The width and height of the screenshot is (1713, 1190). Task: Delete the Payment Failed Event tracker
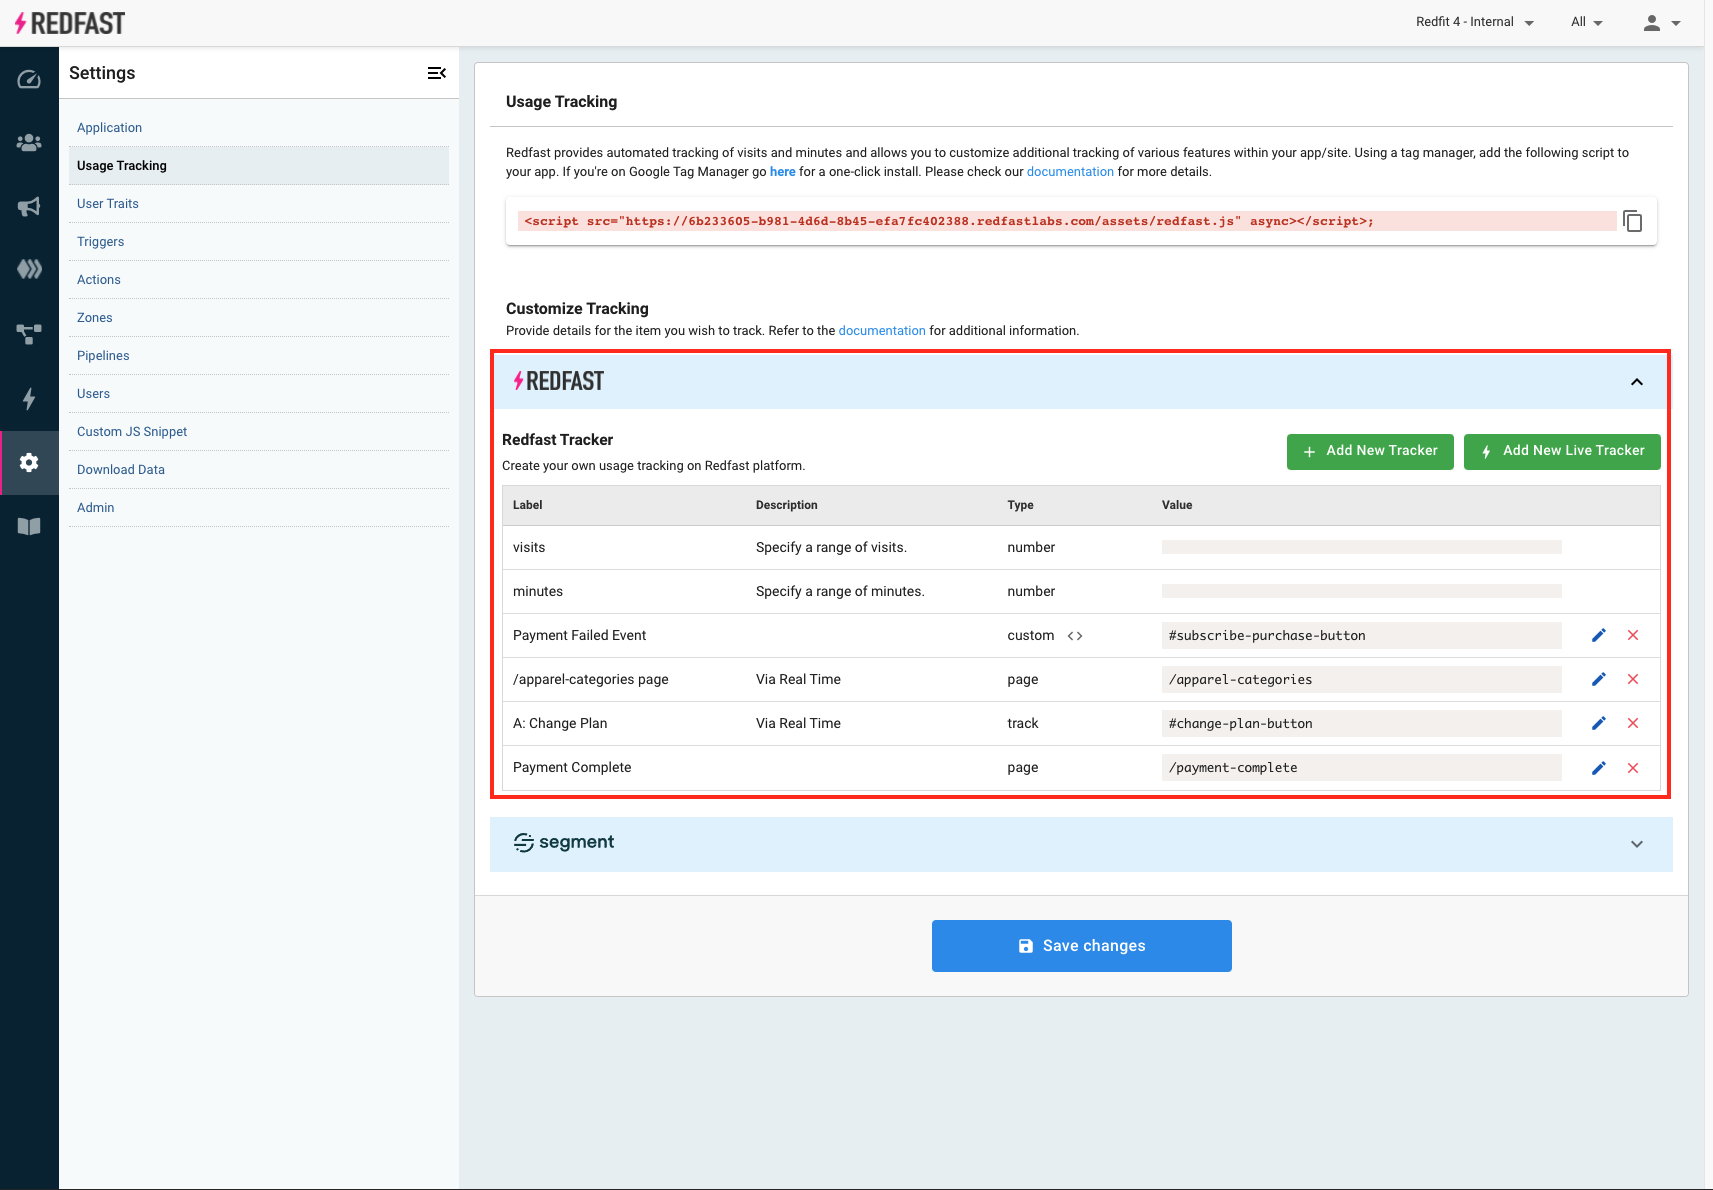(x=1633, y=635)
